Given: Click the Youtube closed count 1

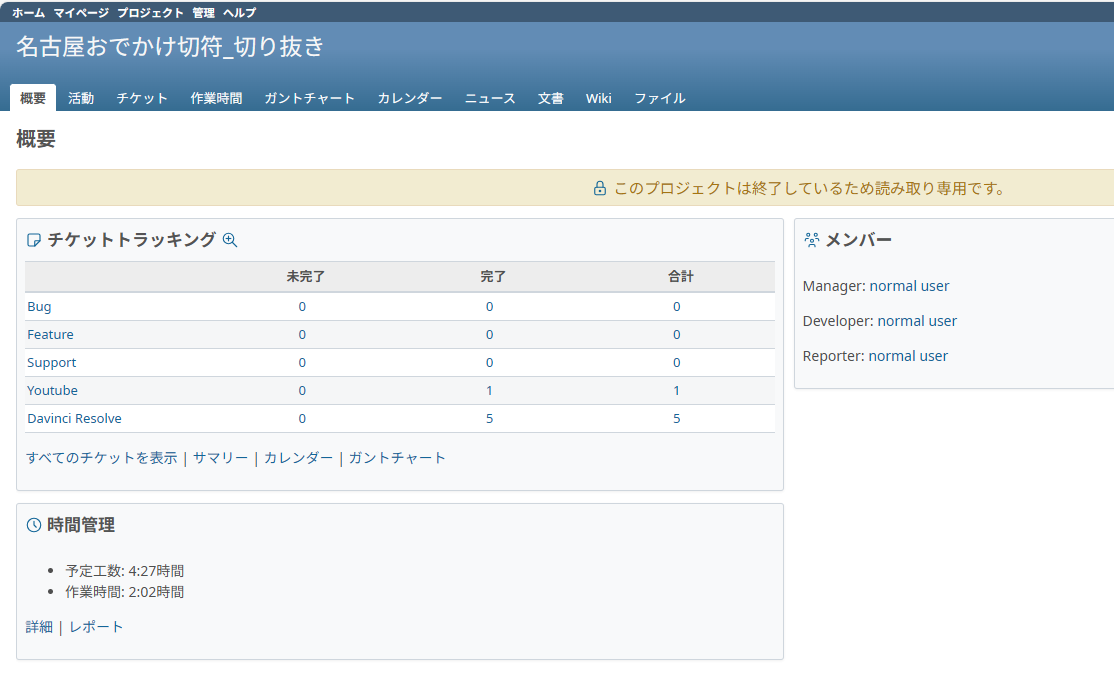Looking at the screenshot, I should click(x=490, y=391).
